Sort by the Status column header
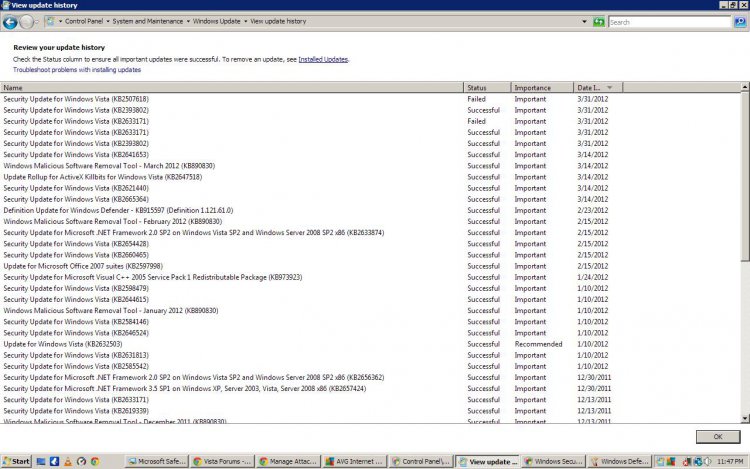This screenshot has width=750, height=469. coord(487,87)
